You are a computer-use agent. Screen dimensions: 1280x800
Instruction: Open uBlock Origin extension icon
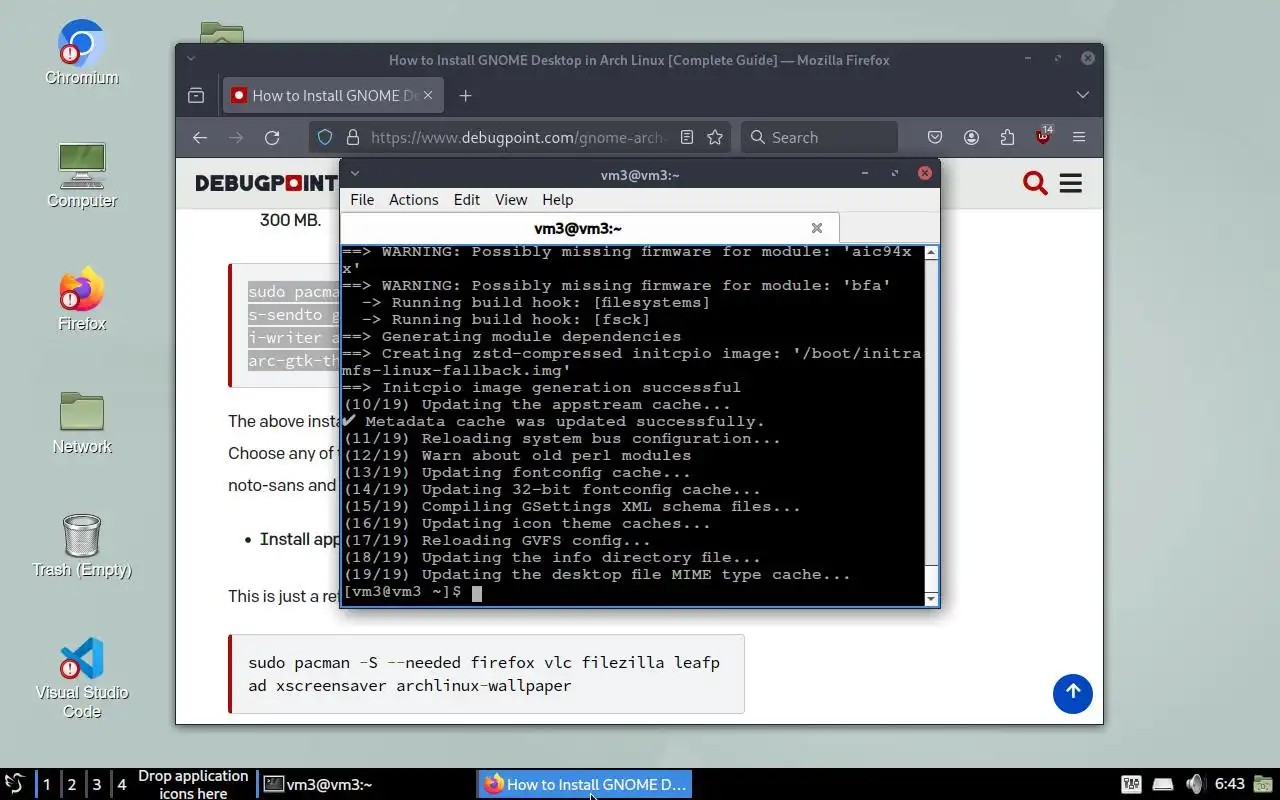point(1043,136)
